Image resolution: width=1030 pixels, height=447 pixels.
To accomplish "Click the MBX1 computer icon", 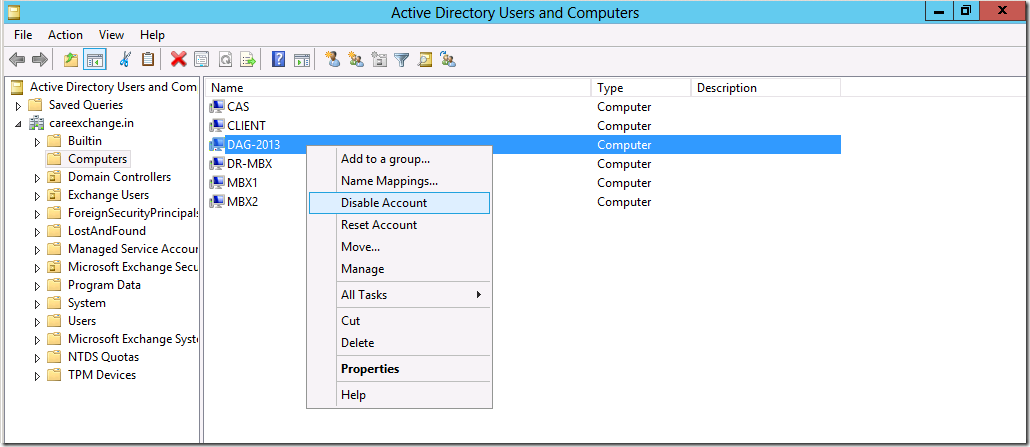I will [x=217, y=183].
